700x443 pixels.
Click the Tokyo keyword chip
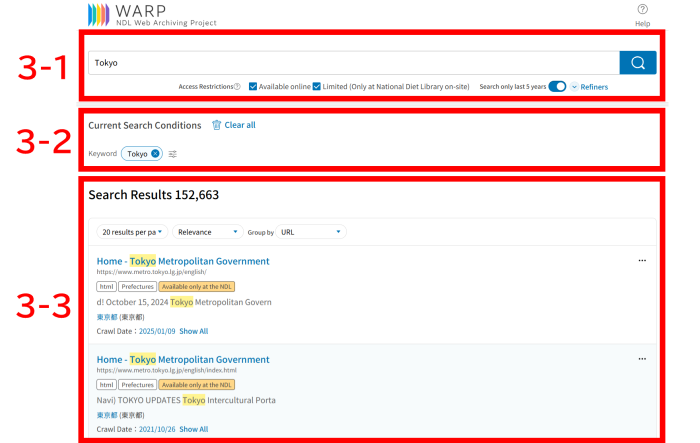pos(142,154)
